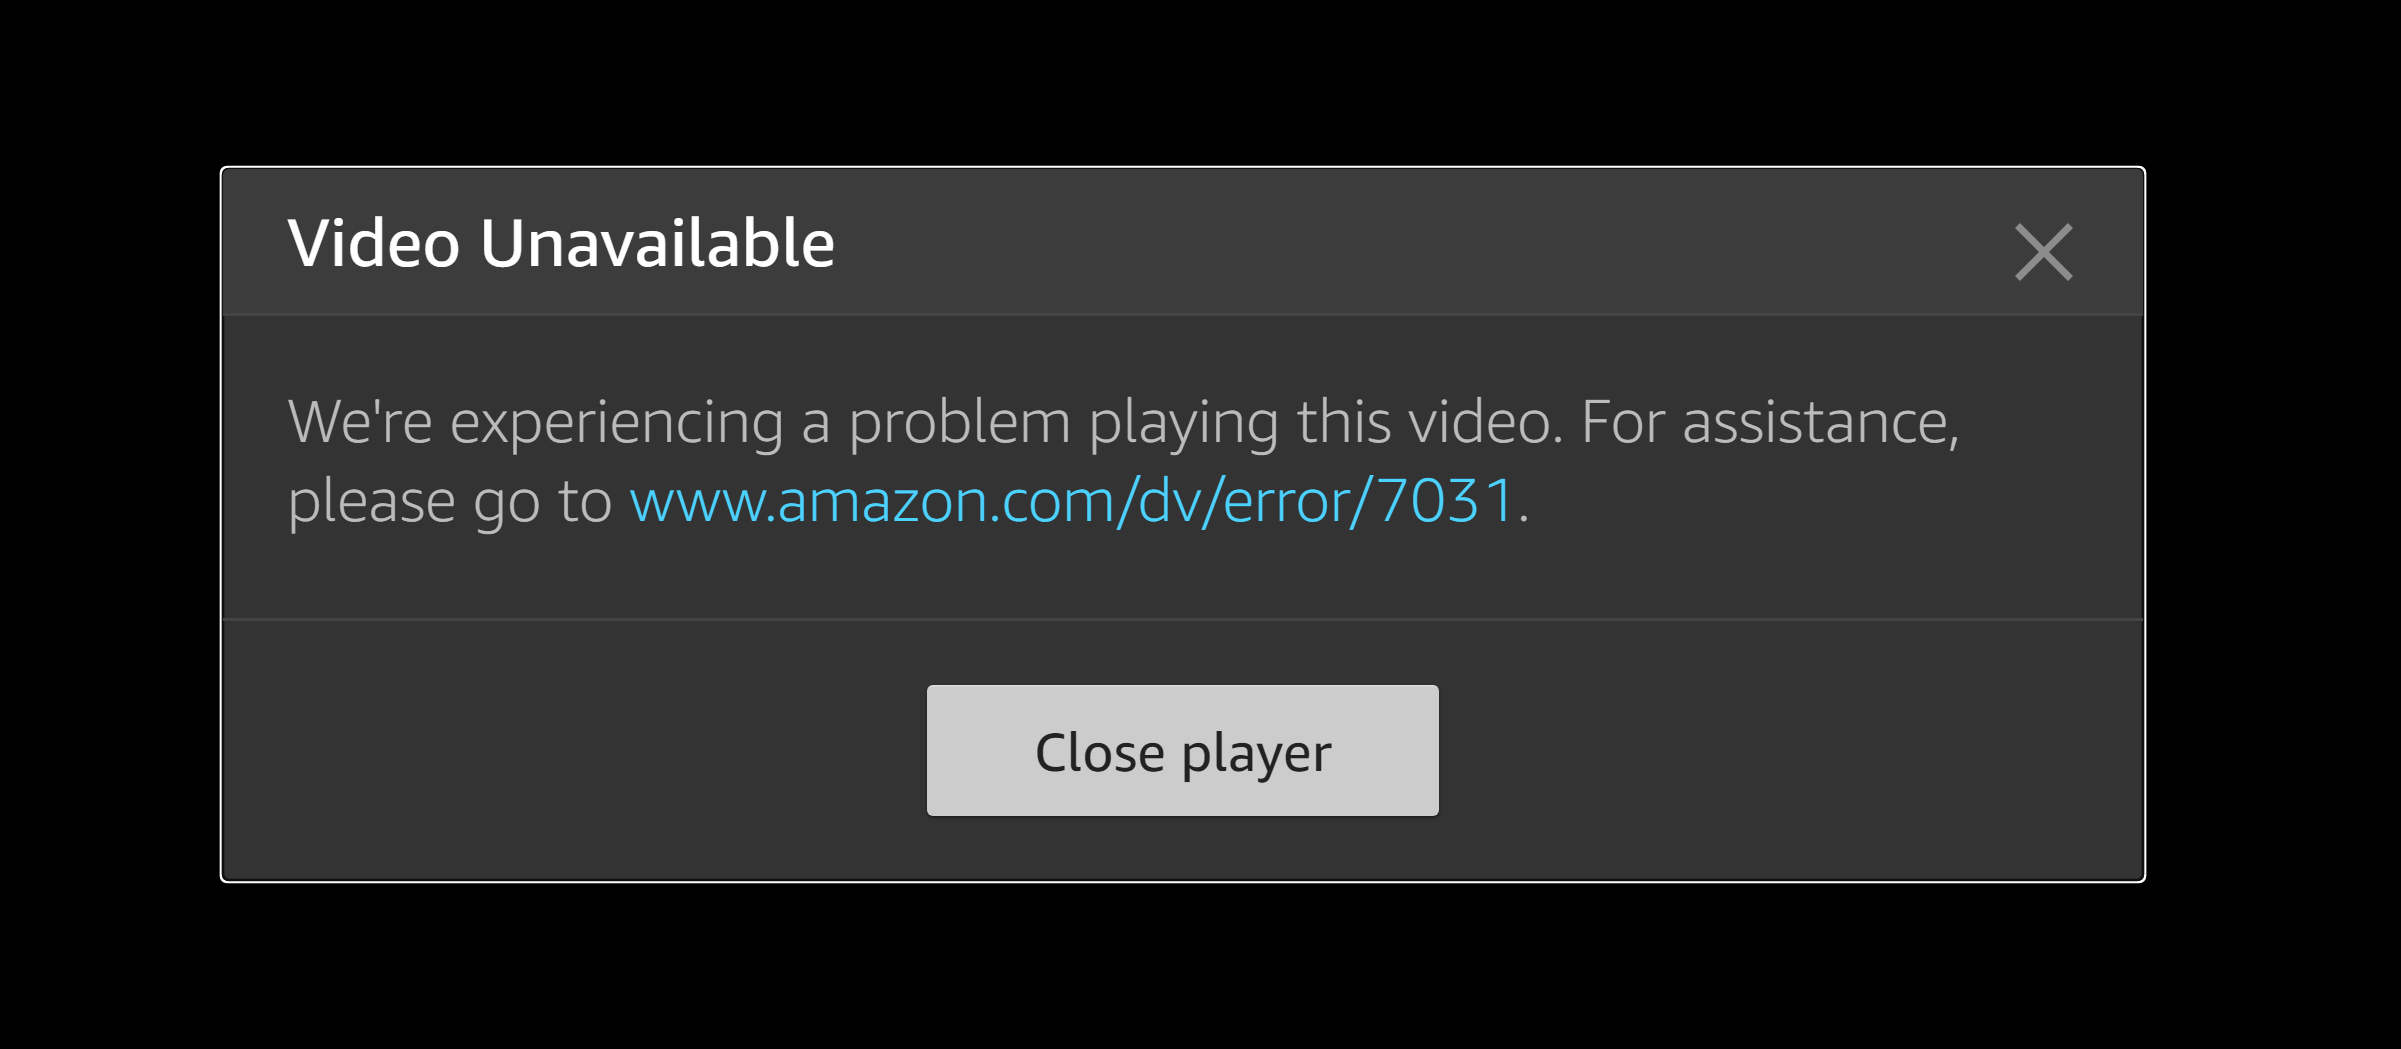This screenshot has width=2401, height=1049.
Task: Click the dark message panel below the link
Action: coord(1182,575)
